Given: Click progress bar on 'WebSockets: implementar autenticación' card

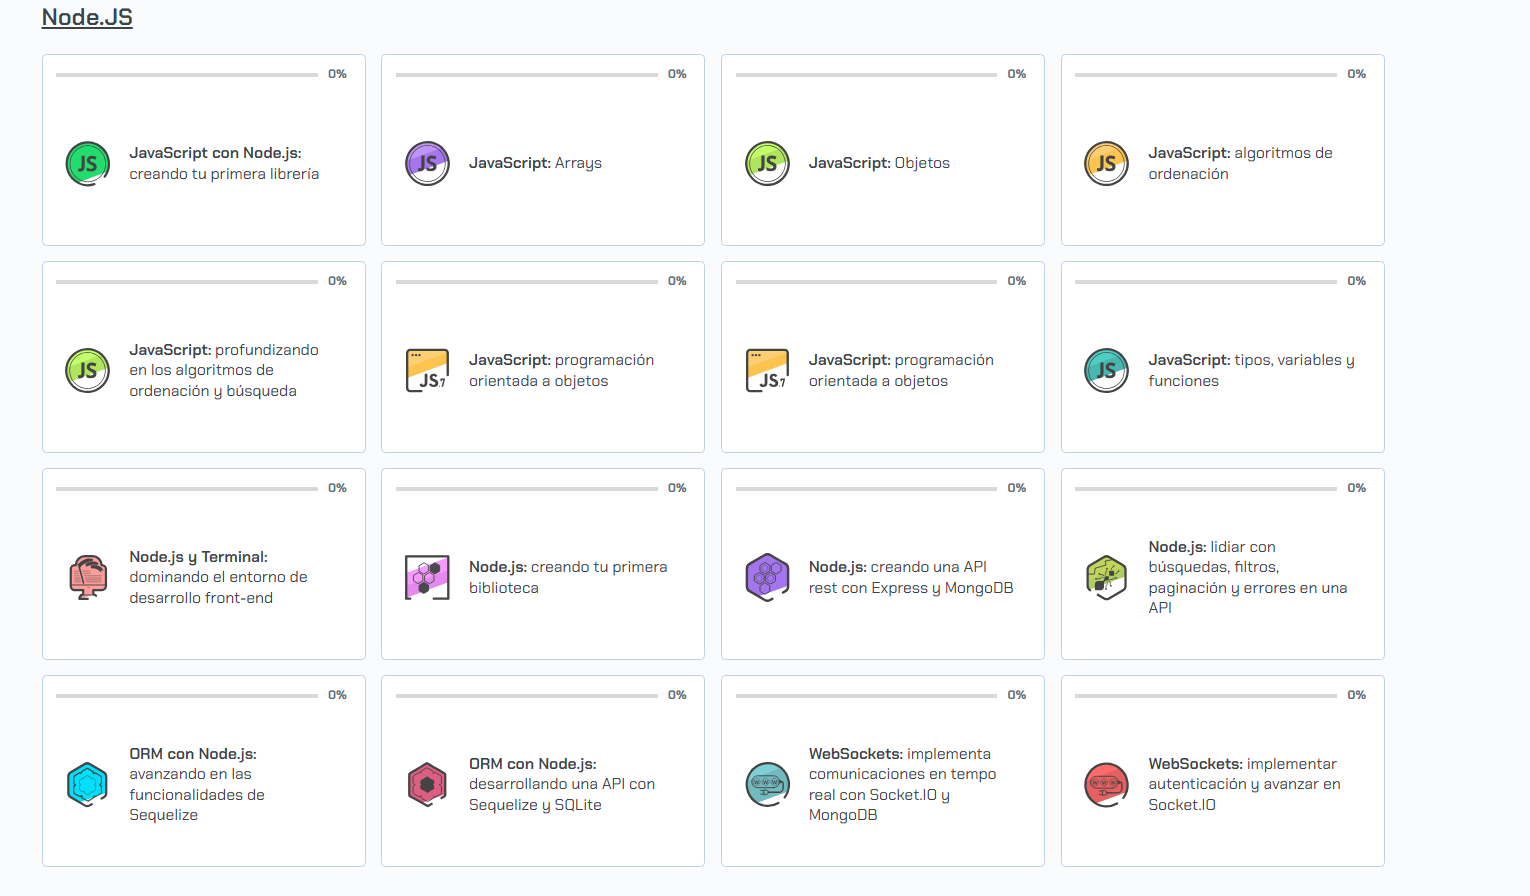Looking at the screenshot, I should point(1206,695).
